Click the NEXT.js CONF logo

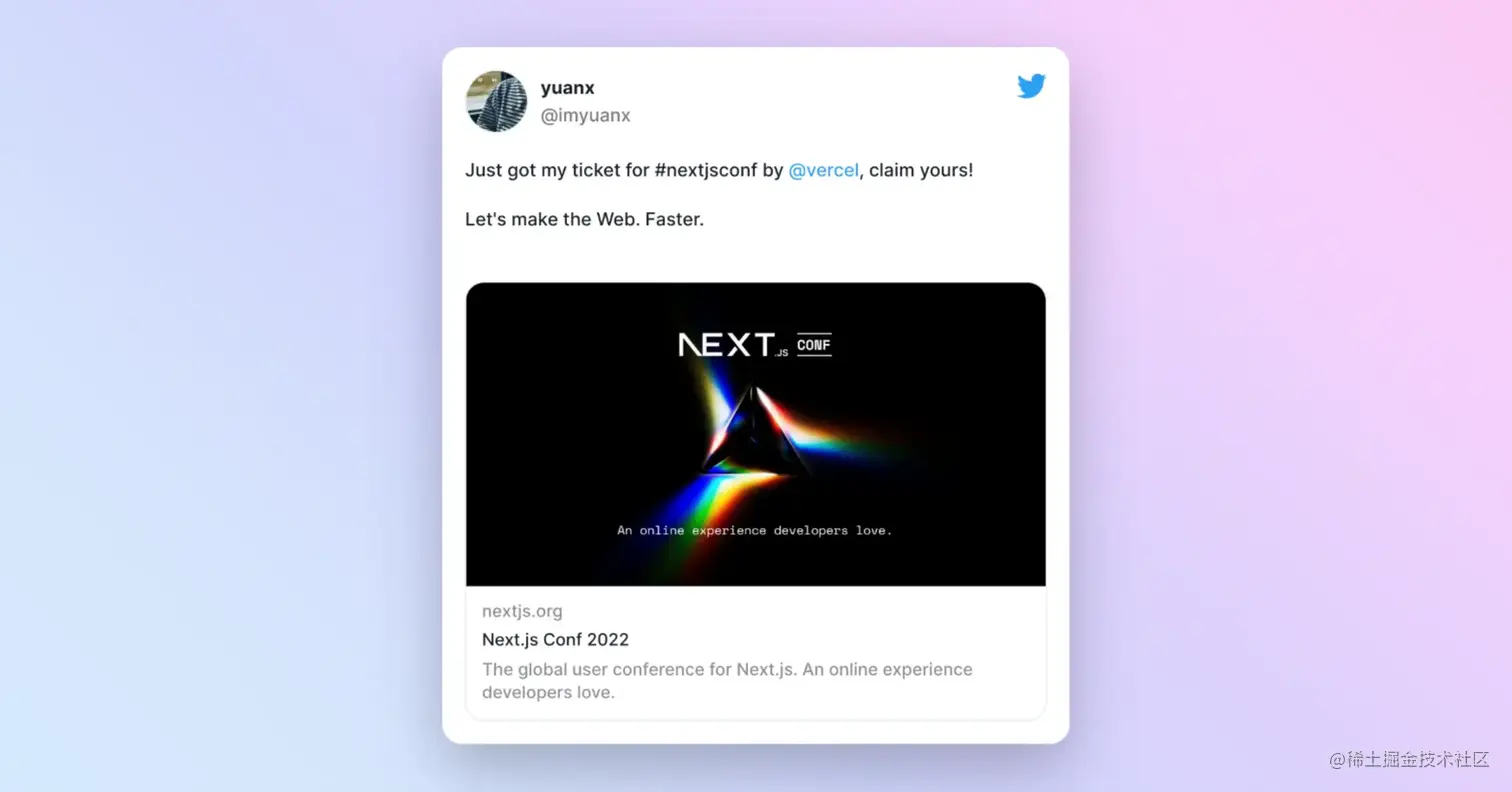(x=755, y=345)
